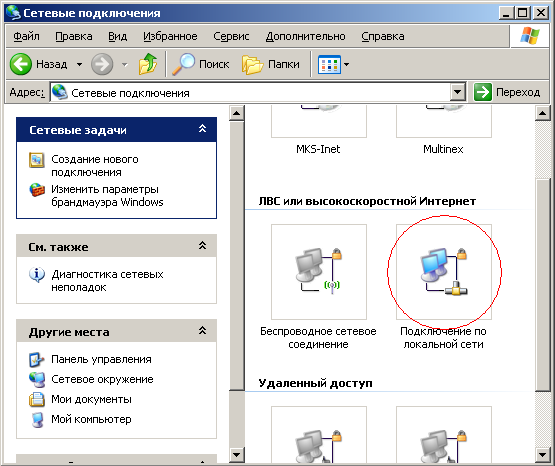The width and height of the screenshot is (555, 466).
Task: Select Беспроводное сетевое соединение icon
Action: point(319,272)
